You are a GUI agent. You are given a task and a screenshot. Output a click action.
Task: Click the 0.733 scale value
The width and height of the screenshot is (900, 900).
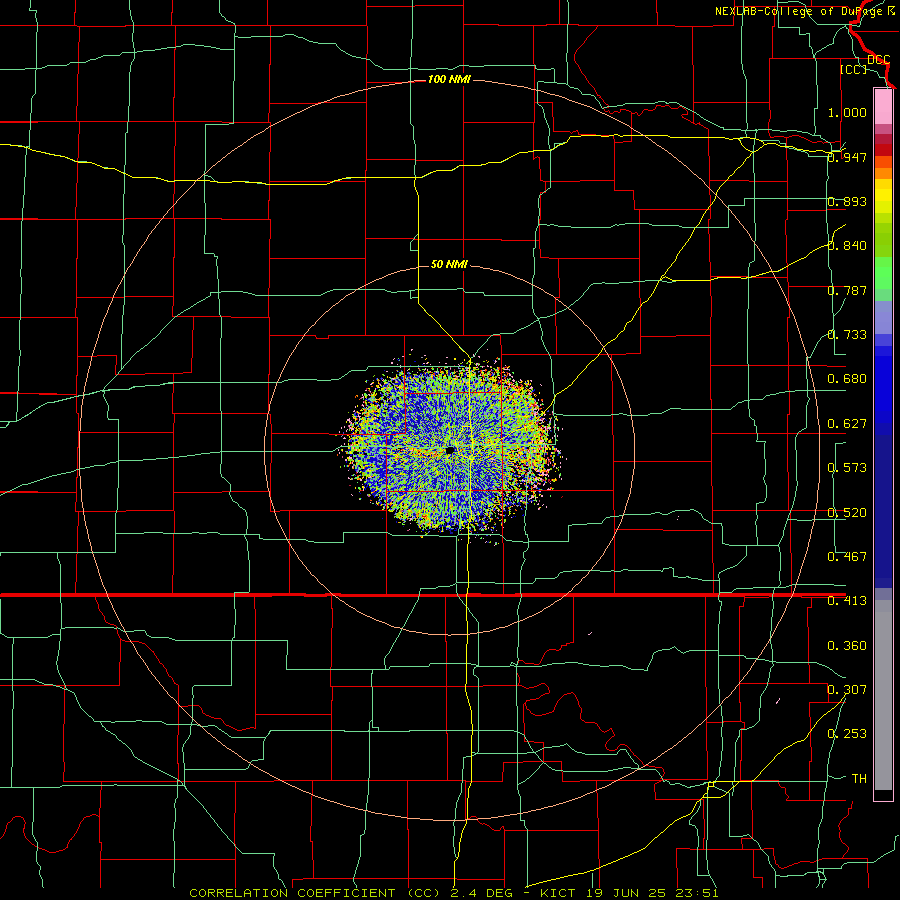pyautogui.click(x=847, y=335)
